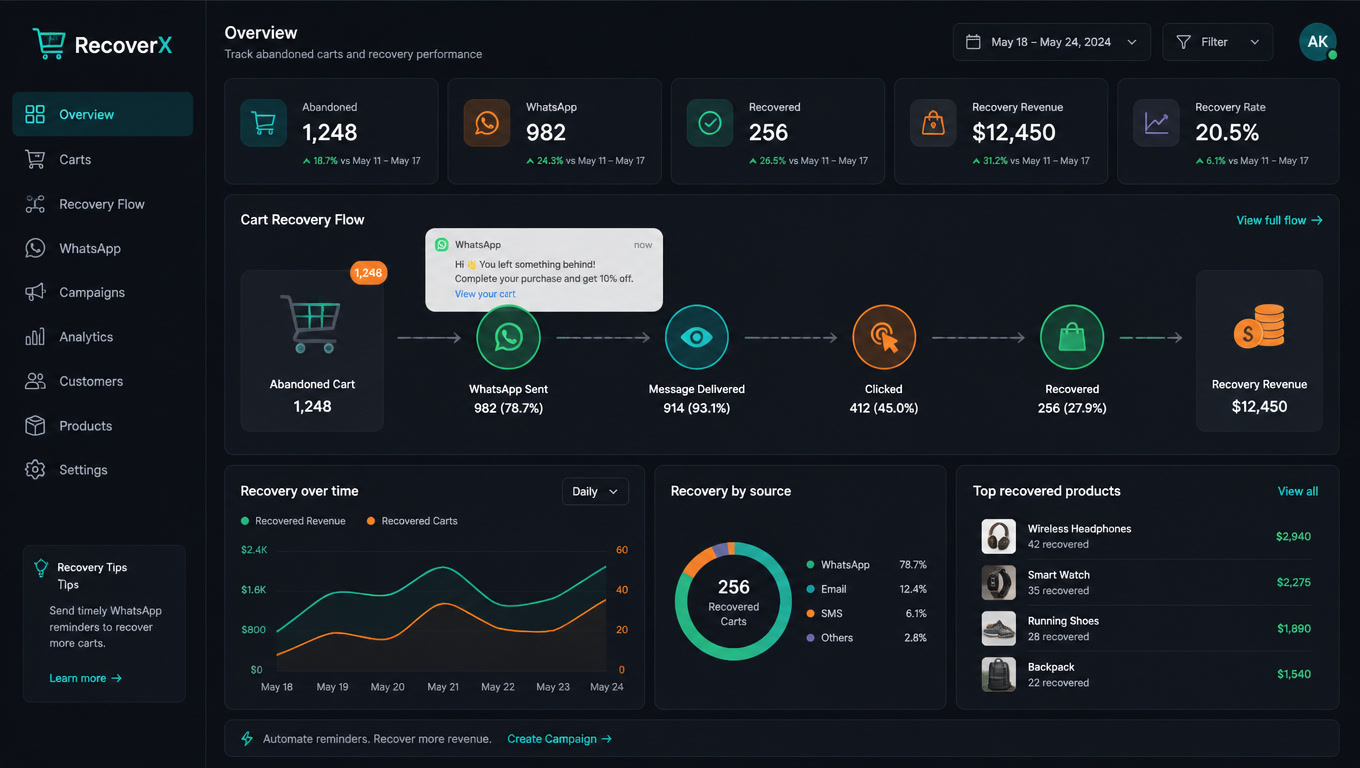This screenshot has height=768, width=1360.
Task: Click the Clicked cursor flow icon
Action: pos(884,337)
